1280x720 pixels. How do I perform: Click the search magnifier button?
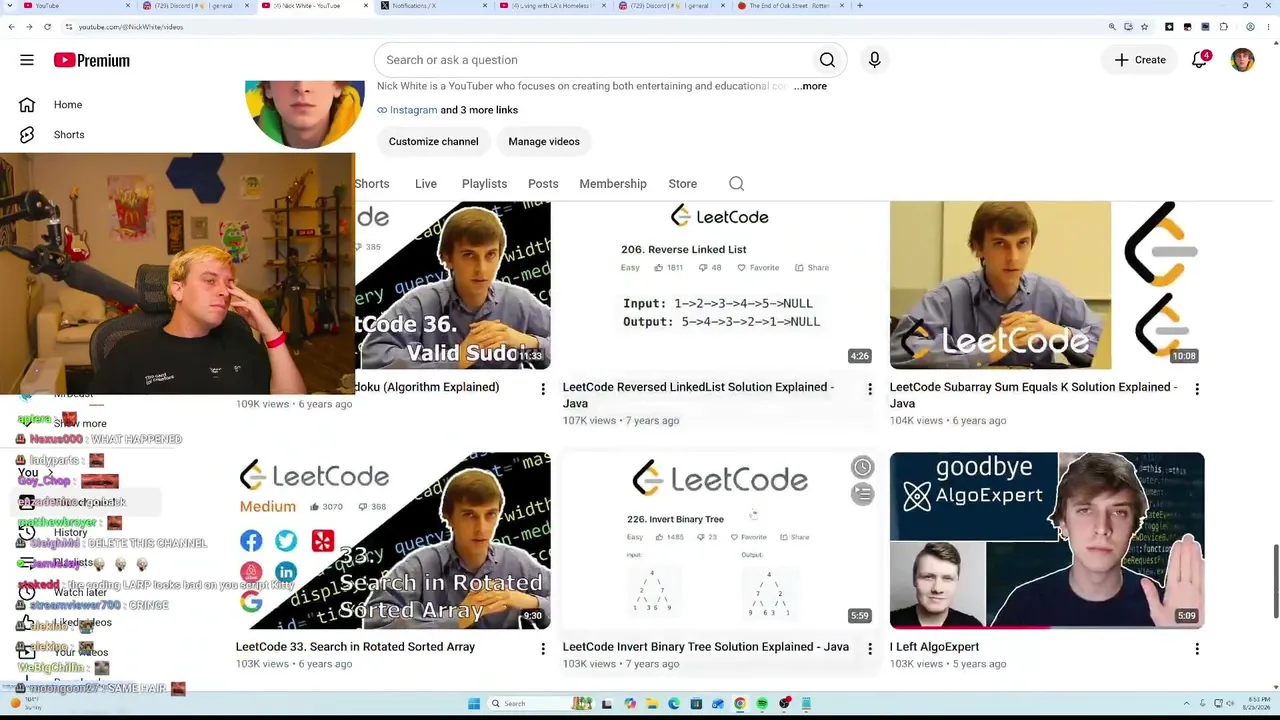(827, 60)
